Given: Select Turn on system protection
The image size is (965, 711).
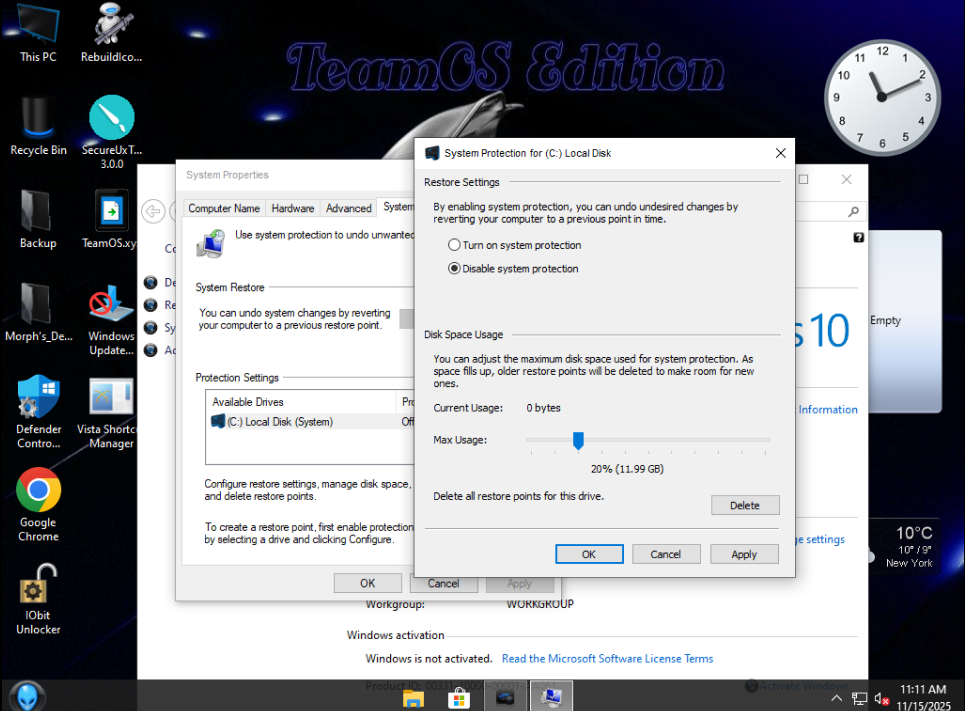Looking at the screenshot, I should pos(455,245).
